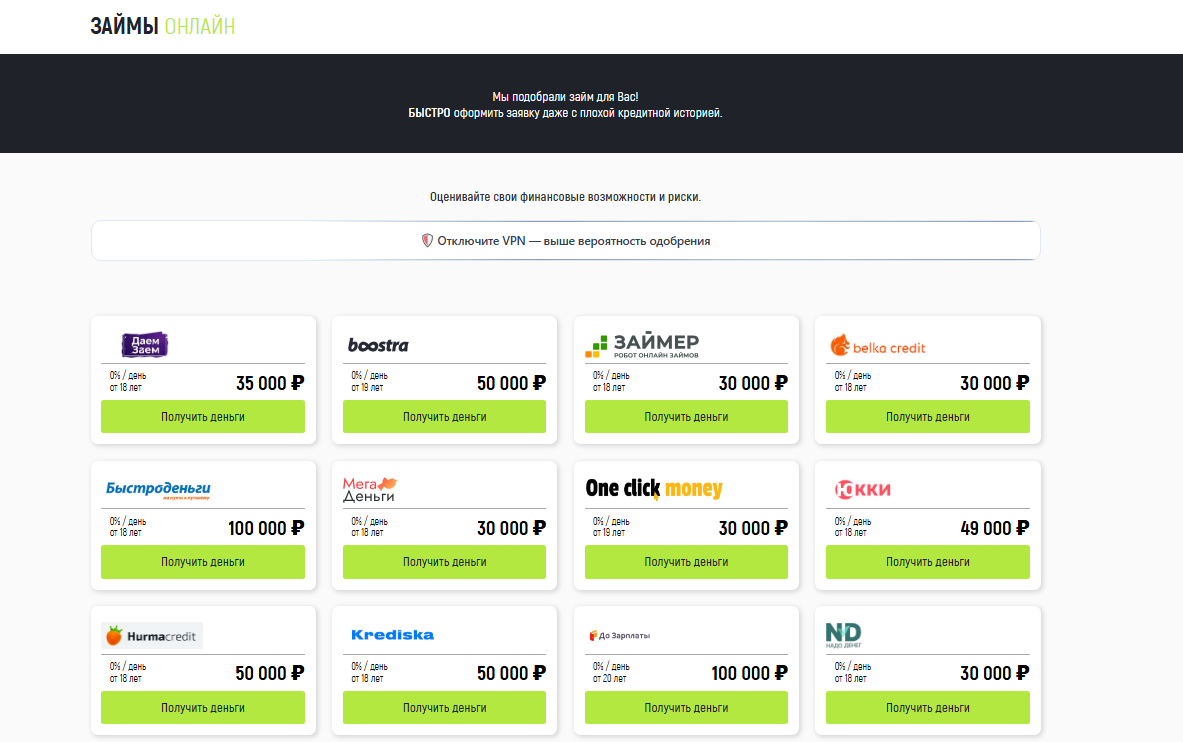The height and width of the screenshot is (742, 1183).
Task: Click Получить деньги under Быстроденьги
Action: tap(203, 562)
